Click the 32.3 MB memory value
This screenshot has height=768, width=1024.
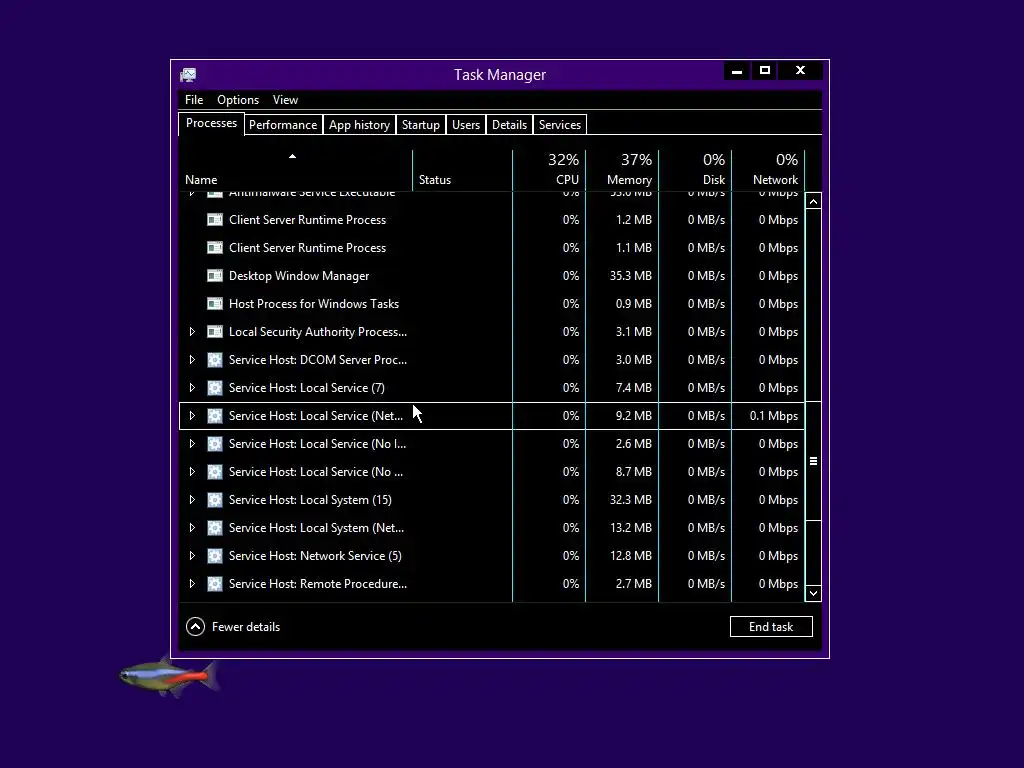click(x=631, y=500)
